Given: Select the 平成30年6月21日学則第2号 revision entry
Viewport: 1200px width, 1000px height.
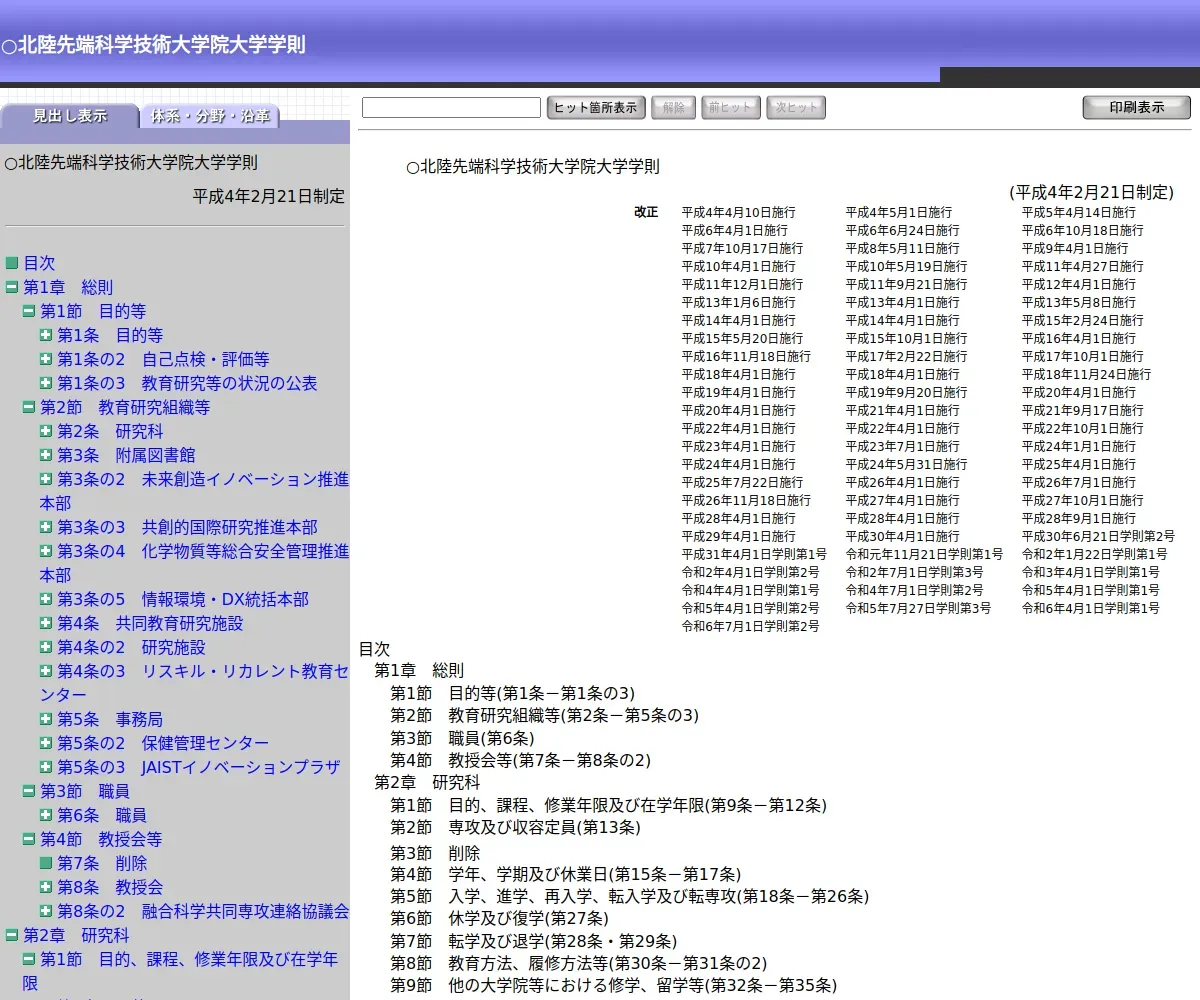Looking at the screenshot, I should (1098, 536).
